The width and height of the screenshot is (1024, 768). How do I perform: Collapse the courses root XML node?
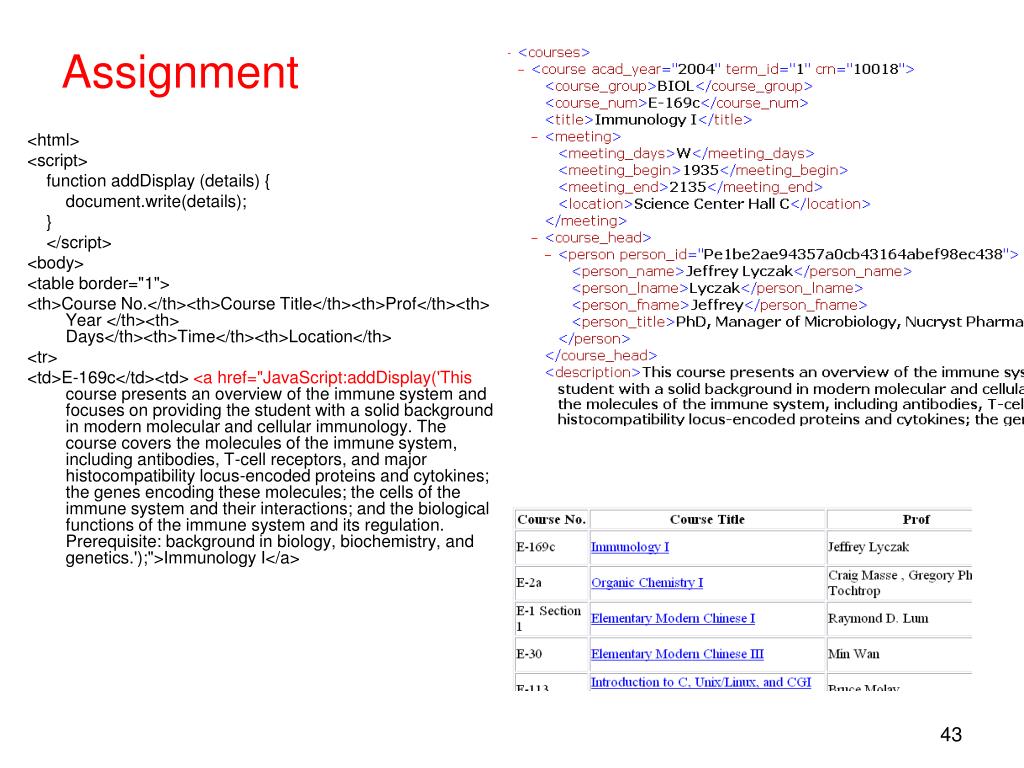click(x=509, y=52)
